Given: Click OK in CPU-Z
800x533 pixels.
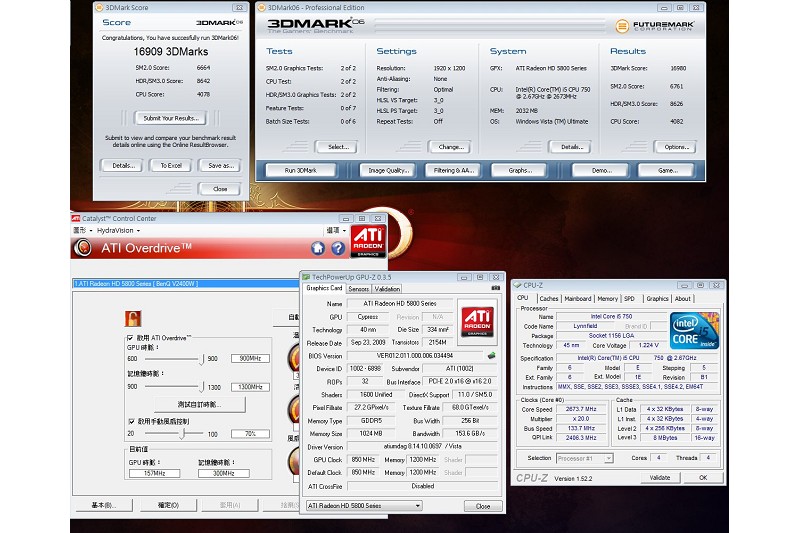Looking at the screenshot, I should pyautogui.click(x=703, y=478).
